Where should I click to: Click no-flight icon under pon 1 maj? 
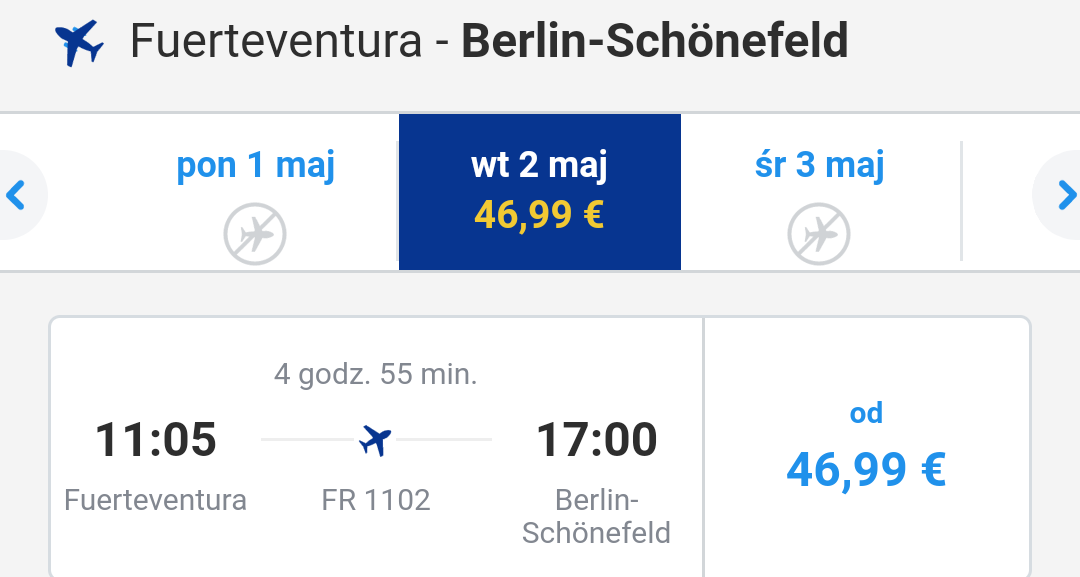pyautogui.click(x=255, y=234)
